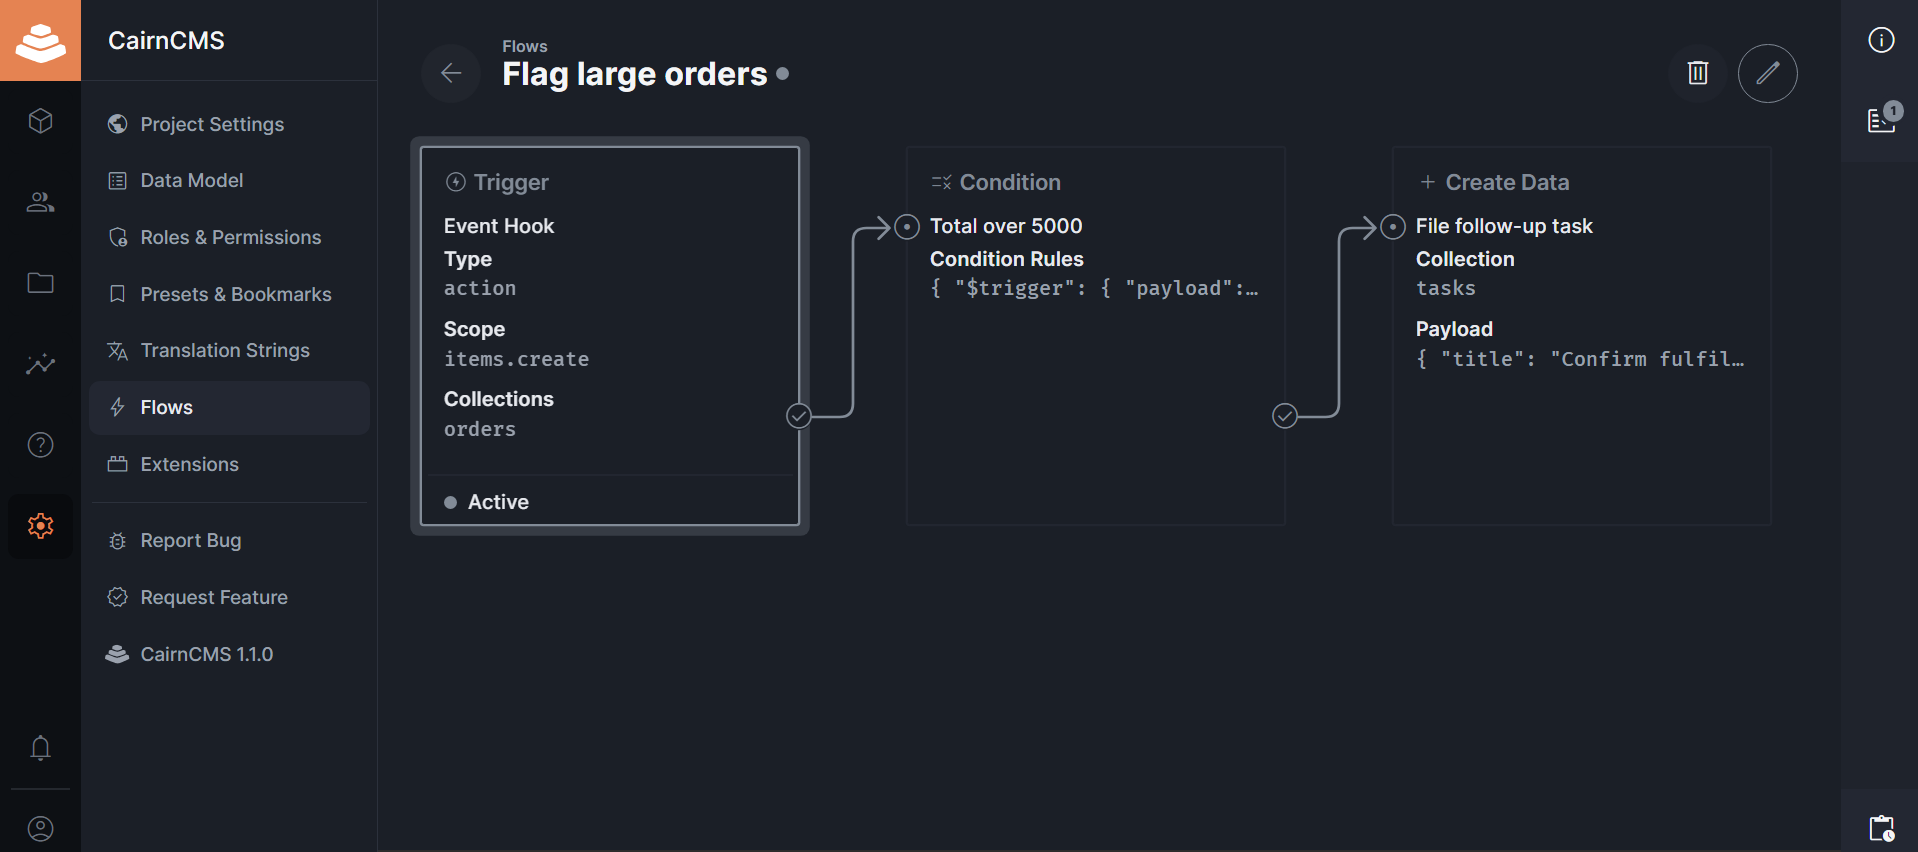This screenshot has height=852, width=1918.
Task: Select the Flows navigation item
Action: click(229, 408)
